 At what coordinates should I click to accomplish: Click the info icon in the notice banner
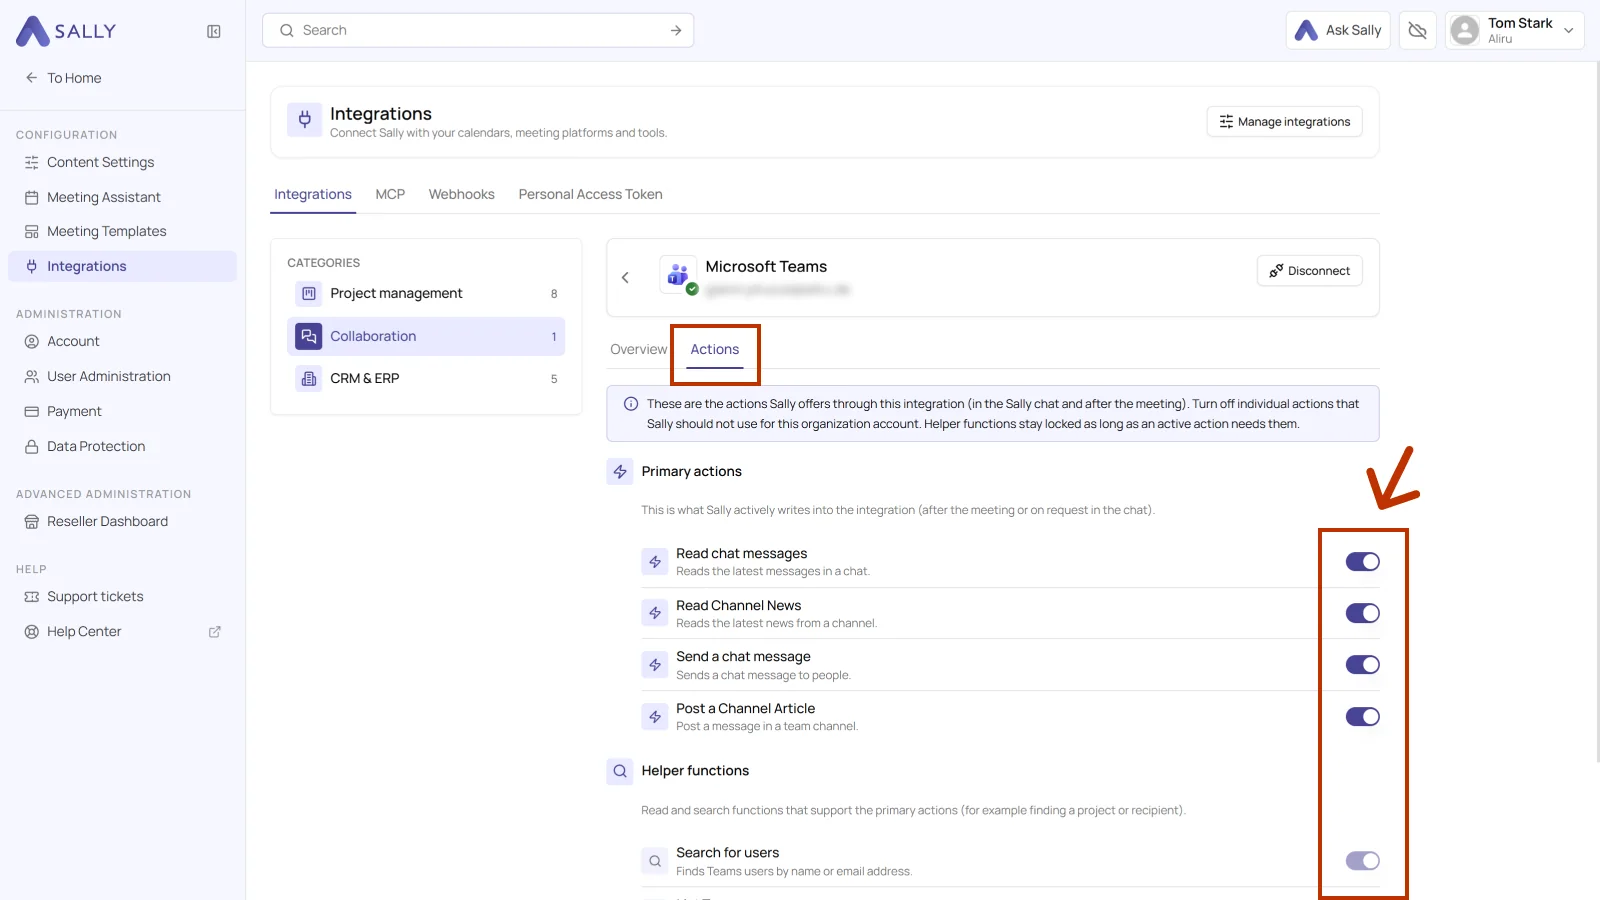[x=631, y=404]
